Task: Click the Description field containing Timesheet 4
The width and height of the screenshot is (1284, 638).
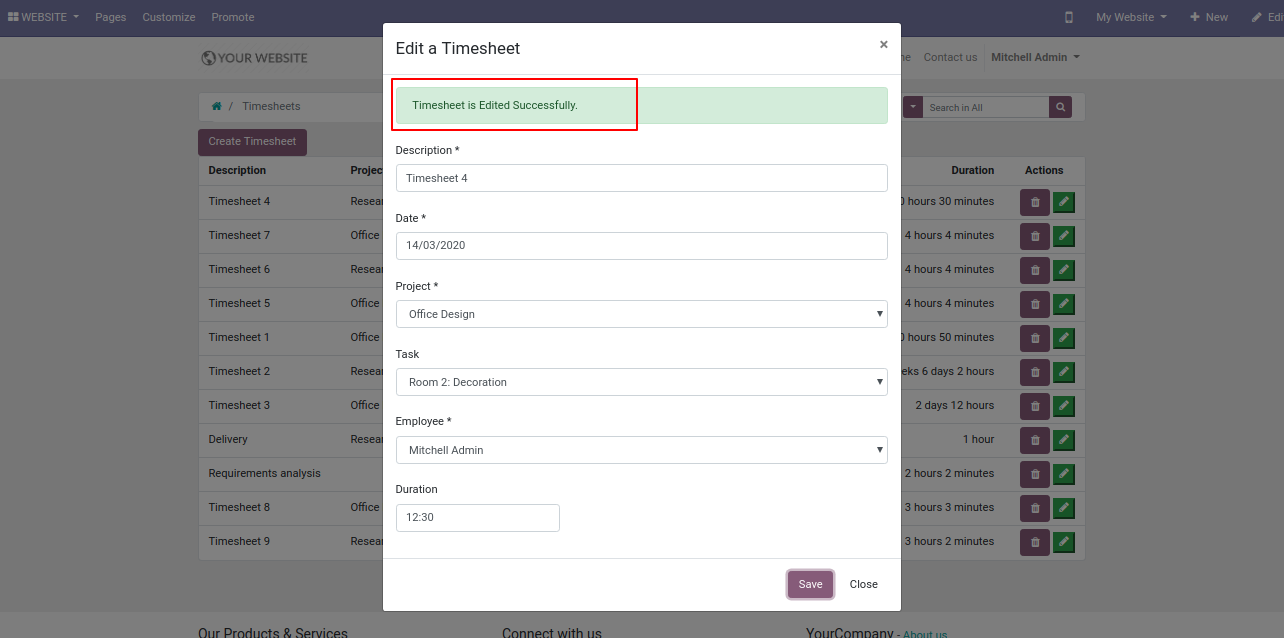Action: click(x=641, y=178)
